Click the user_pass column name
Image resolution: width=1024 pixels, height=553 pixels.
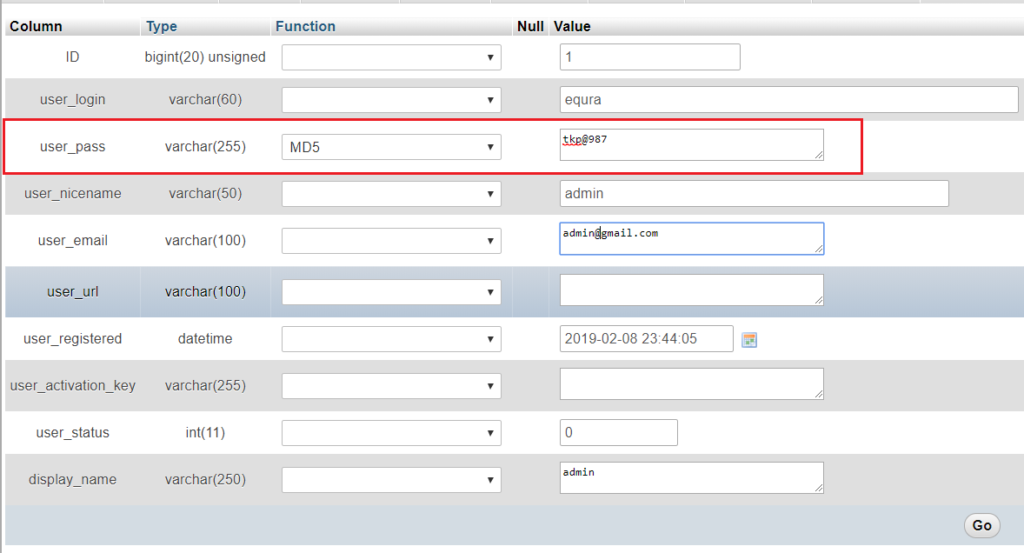72,146
